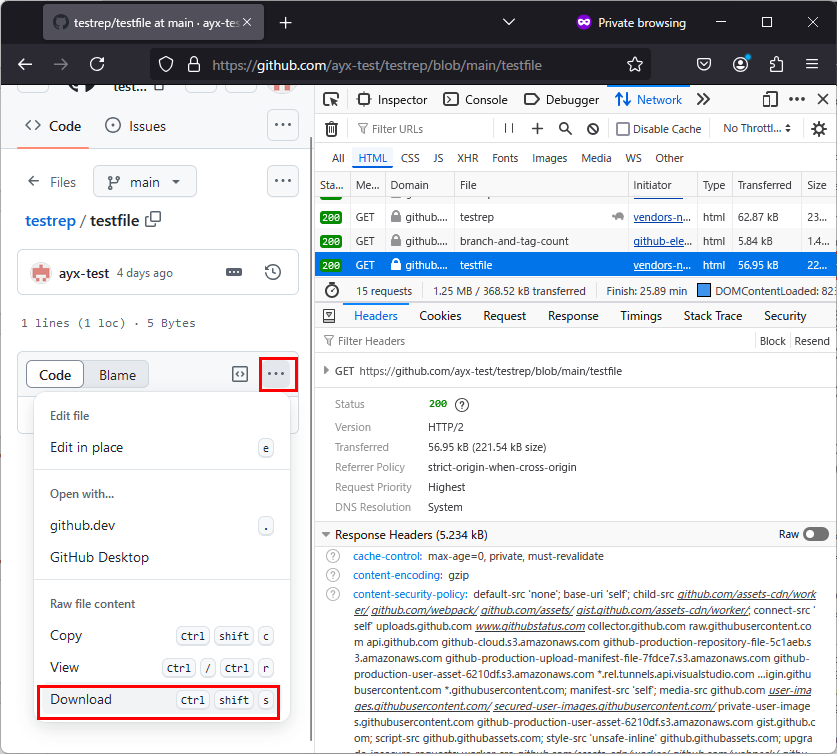Activate the element picker in DevTools
Screen dimensions: 837x754
pos(331,100)
